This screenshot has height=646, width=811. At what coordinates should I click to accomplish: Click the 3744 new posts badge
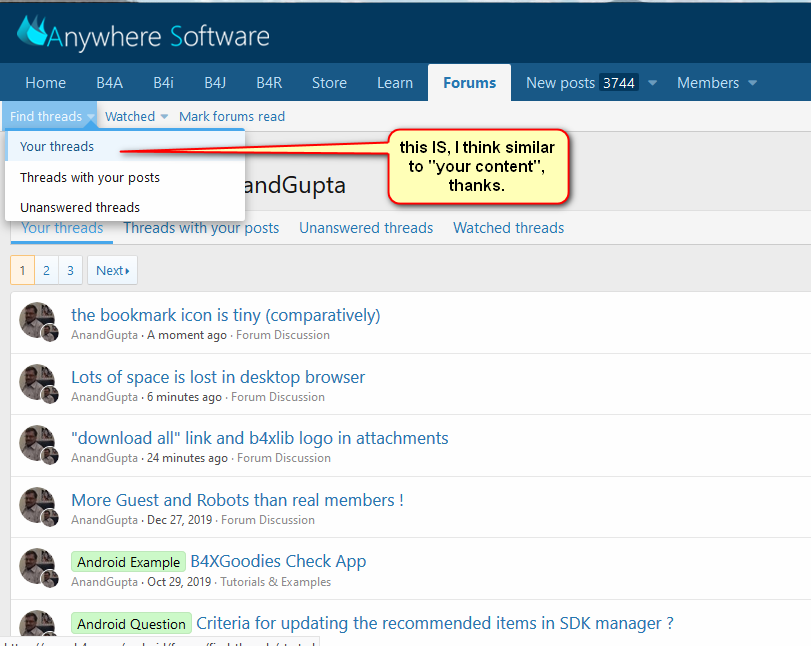619,83
